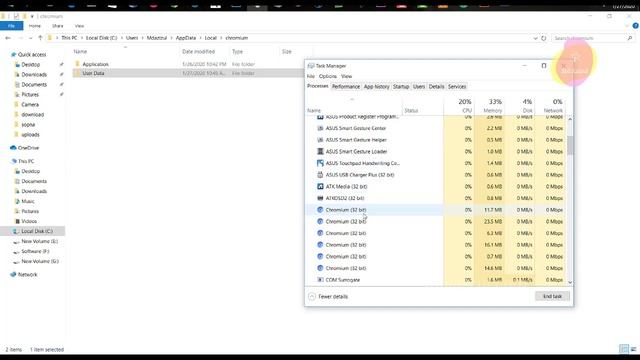Sort Explorer files by Date modified
The width and height of the screenshot is (640, 360).
198,52
